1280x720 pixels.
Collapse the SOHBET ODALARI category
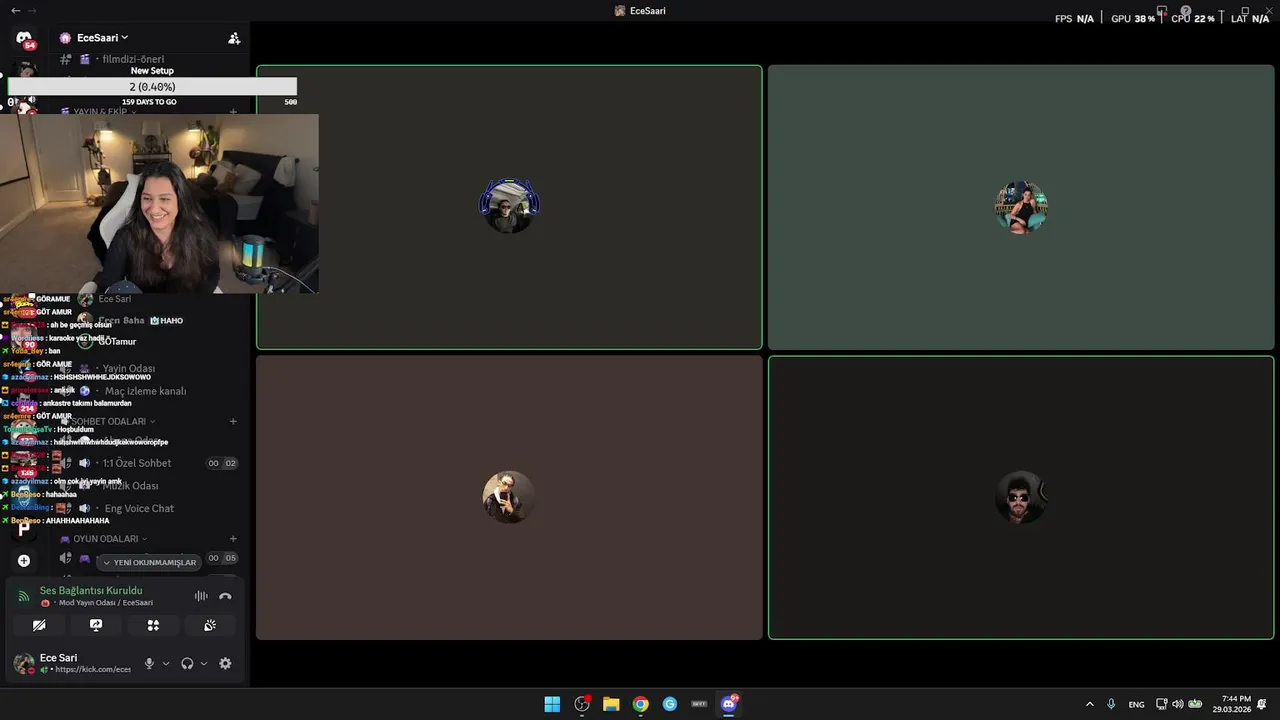click(108, 421)
